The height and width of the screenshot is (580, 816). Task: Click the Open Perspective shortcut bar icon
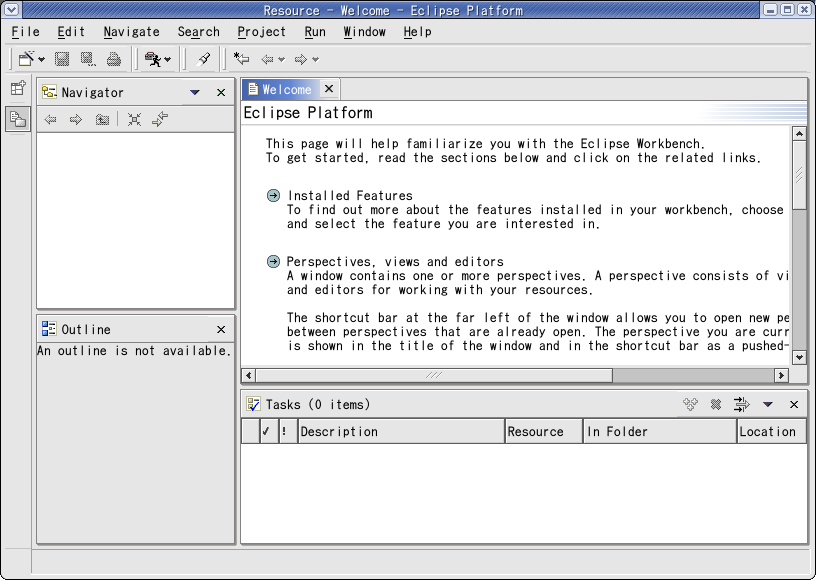tap(18, 88)
